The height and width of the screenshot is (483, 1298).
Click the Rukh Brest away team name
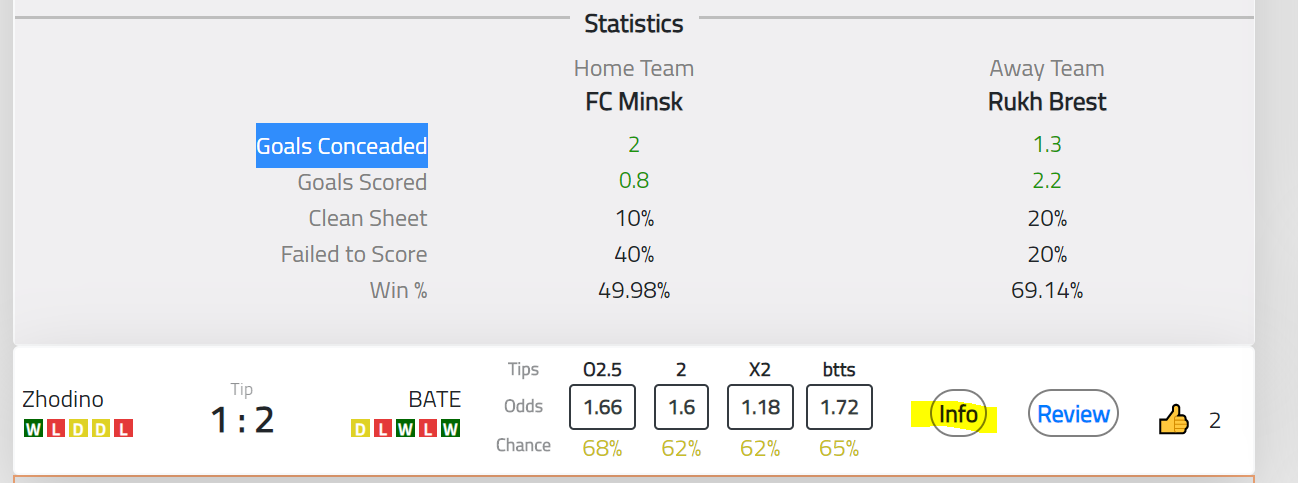[1047, 102]
